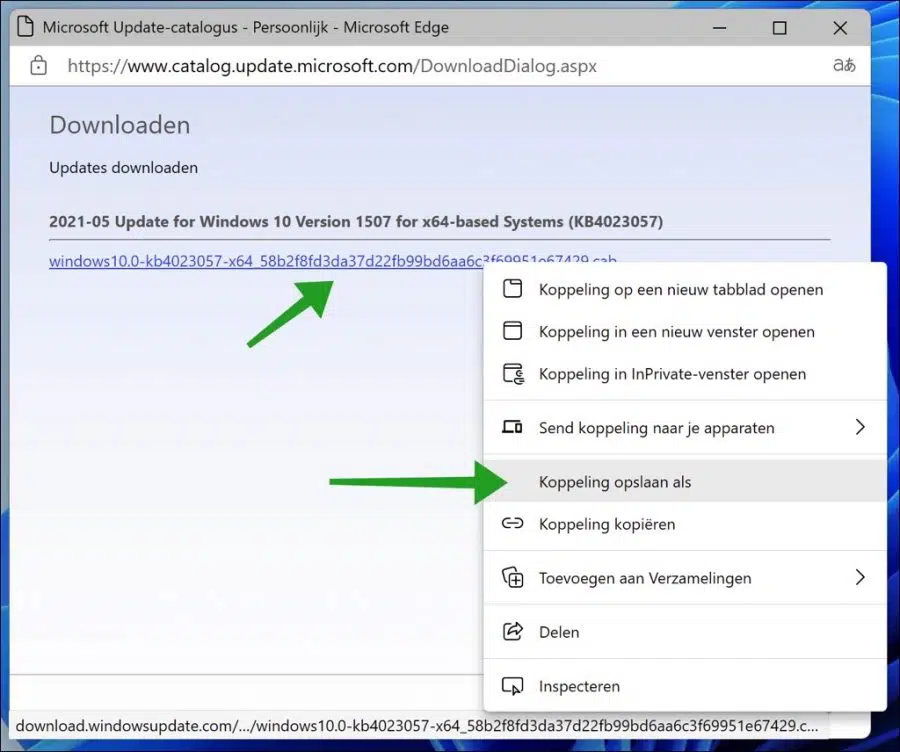Select Send koppeling naar je apparaten
Screen dimensions: 900x752
point(685,428)
